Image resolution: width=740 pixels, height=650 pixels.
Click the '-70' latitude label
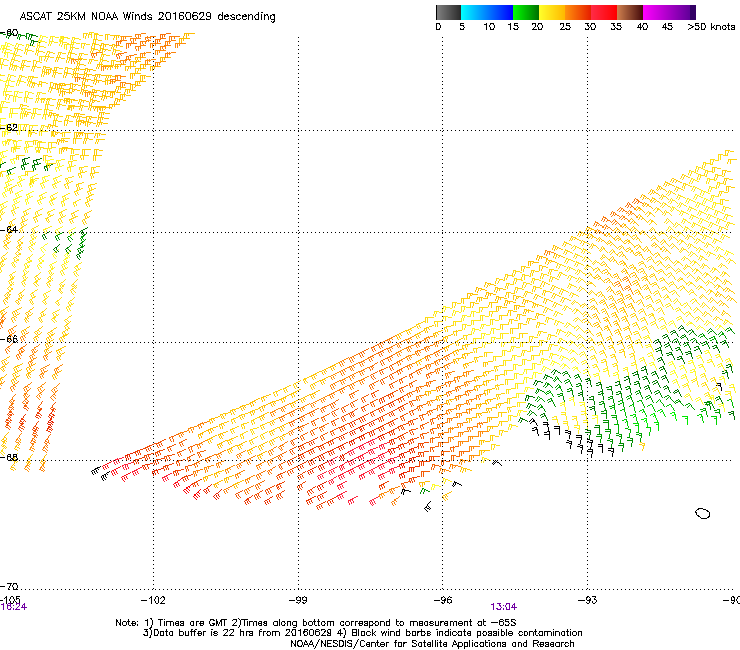(9, 587)
